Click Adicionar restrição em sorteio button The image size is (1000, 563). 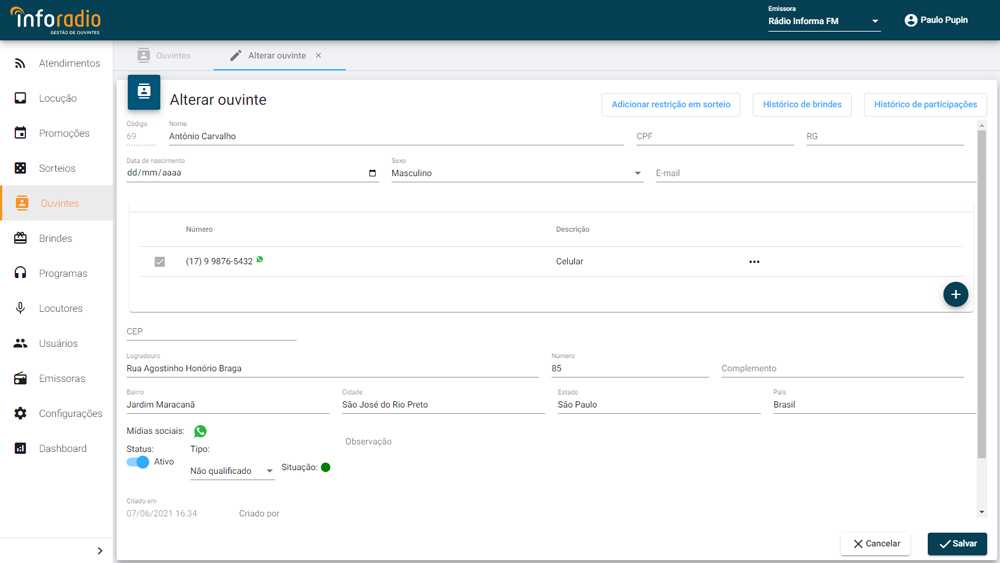(x=671, y=105)
